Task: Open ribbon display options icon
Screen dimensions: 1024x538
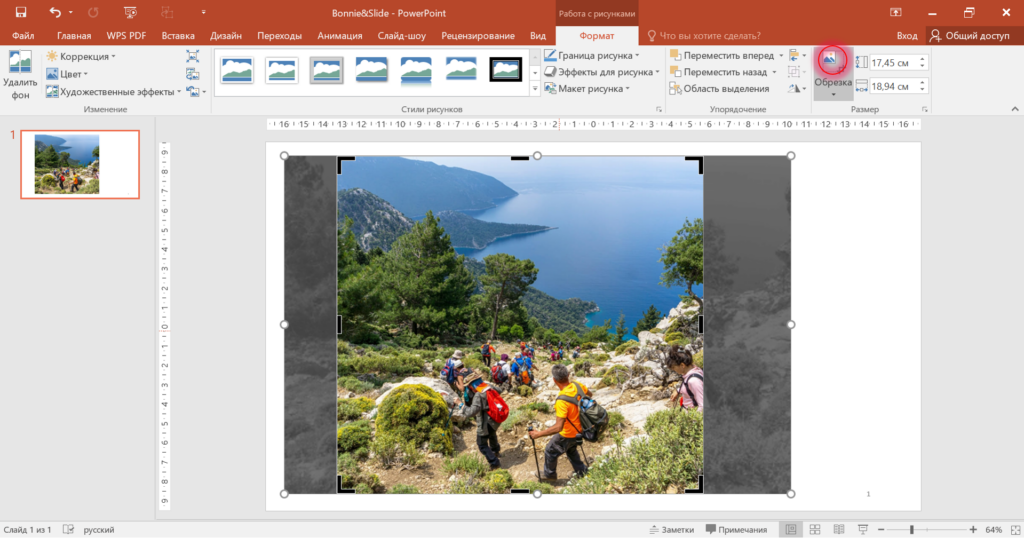Action: click(x=895, y=12)
